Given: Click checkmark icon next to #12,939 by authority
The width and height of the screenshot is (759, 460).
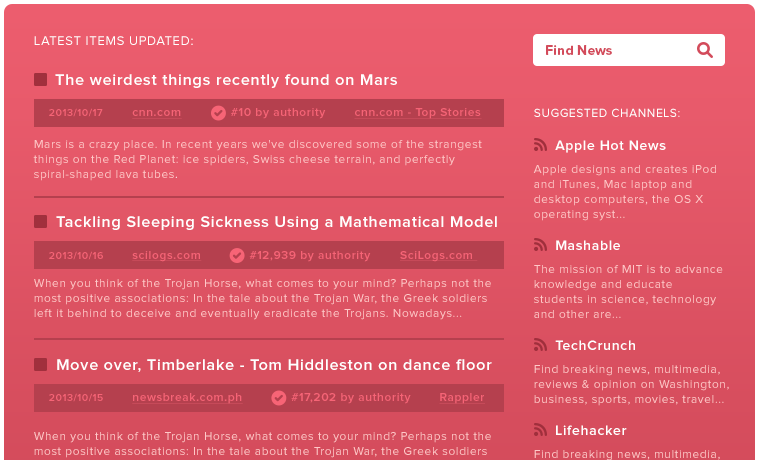Looking at the screenshot, I should point(237,255).
